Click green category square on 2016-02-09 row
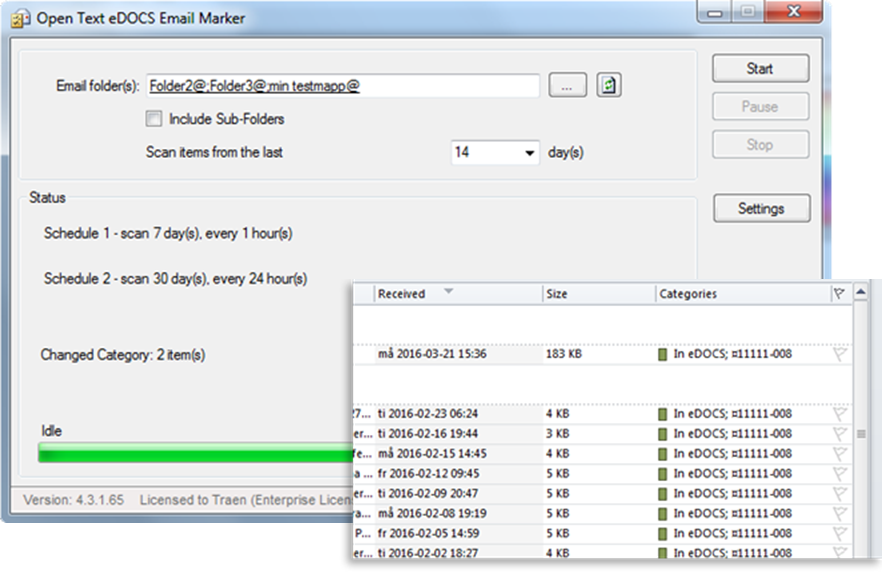 [x=663, y=494]
